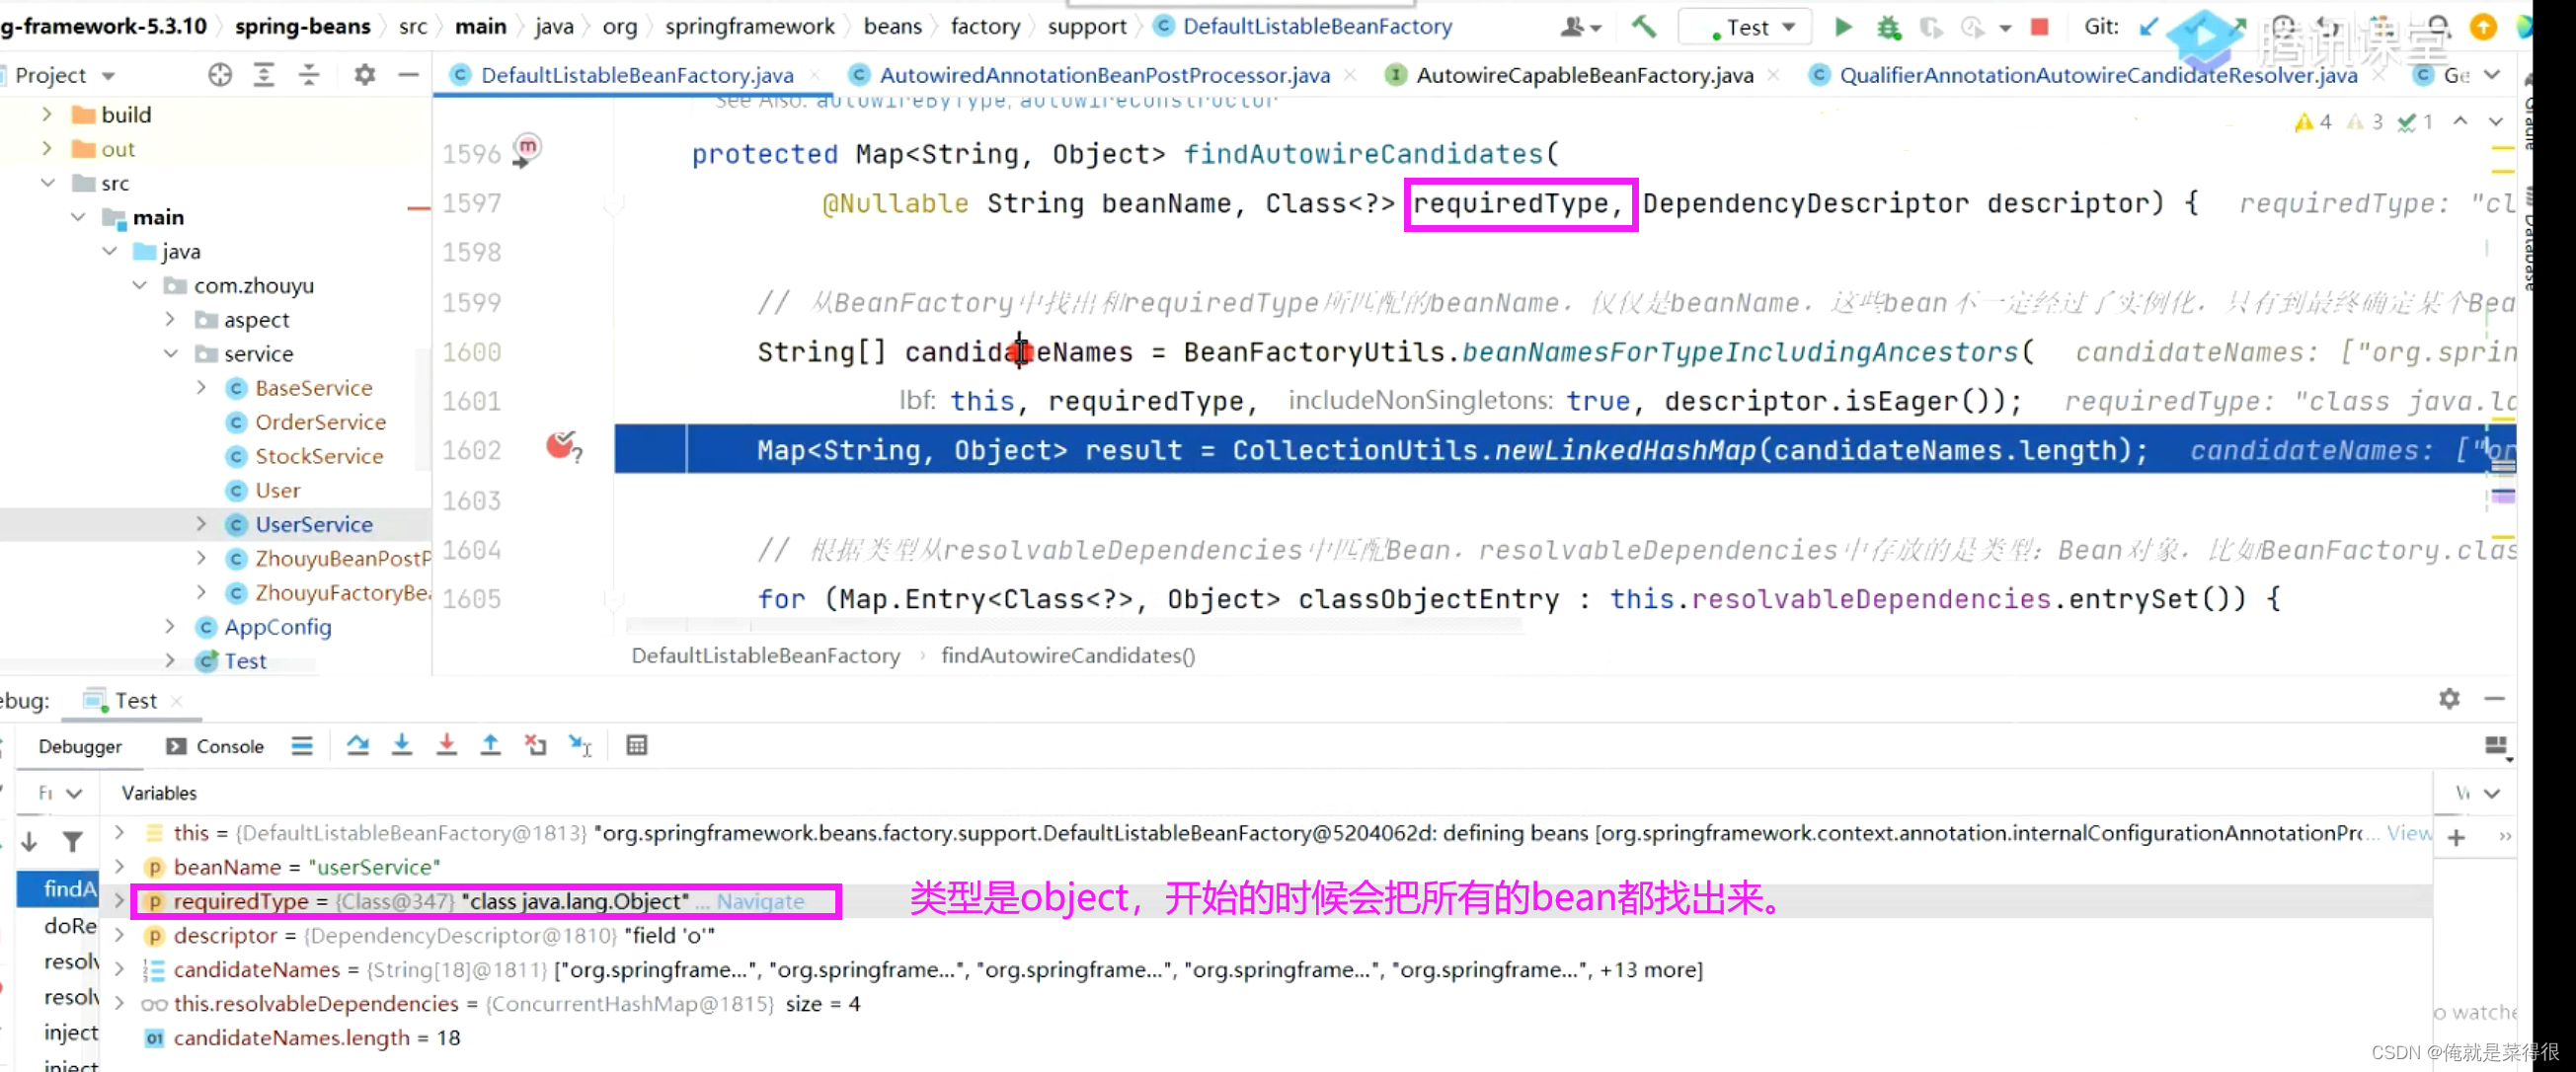Screen dimensions: 2576x1072
Task: Toggle the frames filter funnel icon
Action: 72,842
